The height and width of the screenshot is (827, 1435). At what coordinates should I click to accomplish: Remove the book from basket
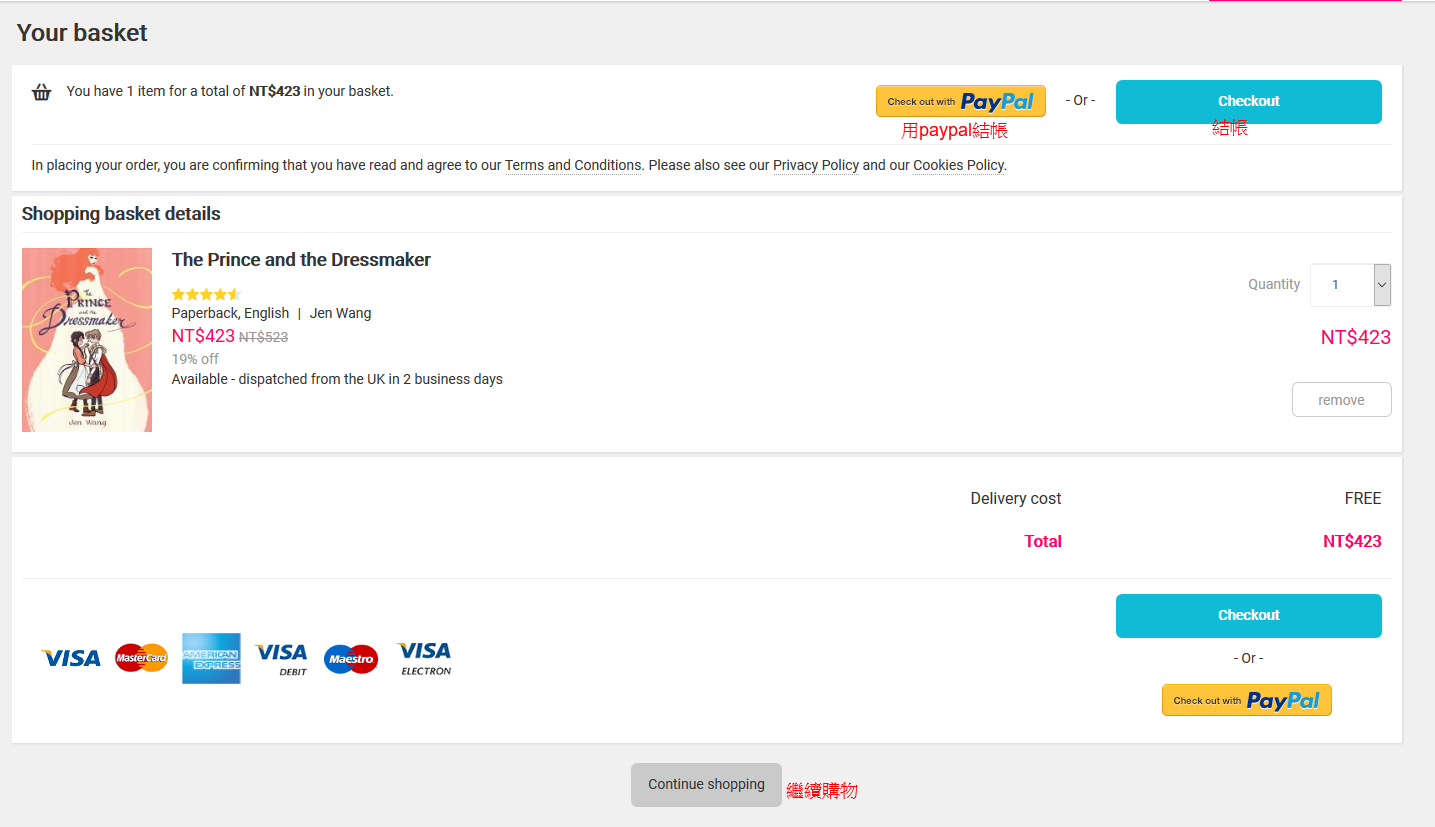point(1342,400)
